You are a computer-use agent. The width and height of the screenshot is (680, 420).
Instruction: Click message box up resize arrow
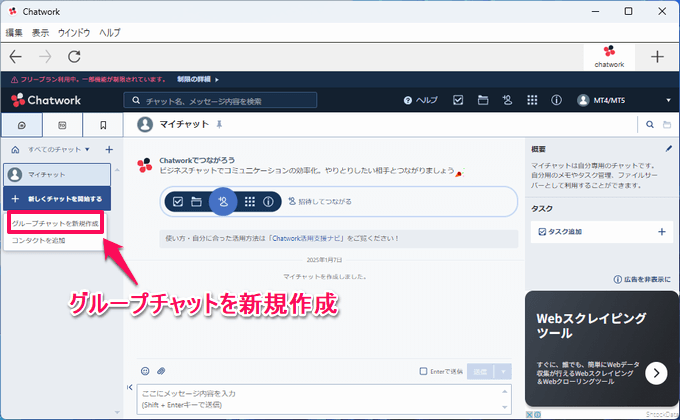505,391
